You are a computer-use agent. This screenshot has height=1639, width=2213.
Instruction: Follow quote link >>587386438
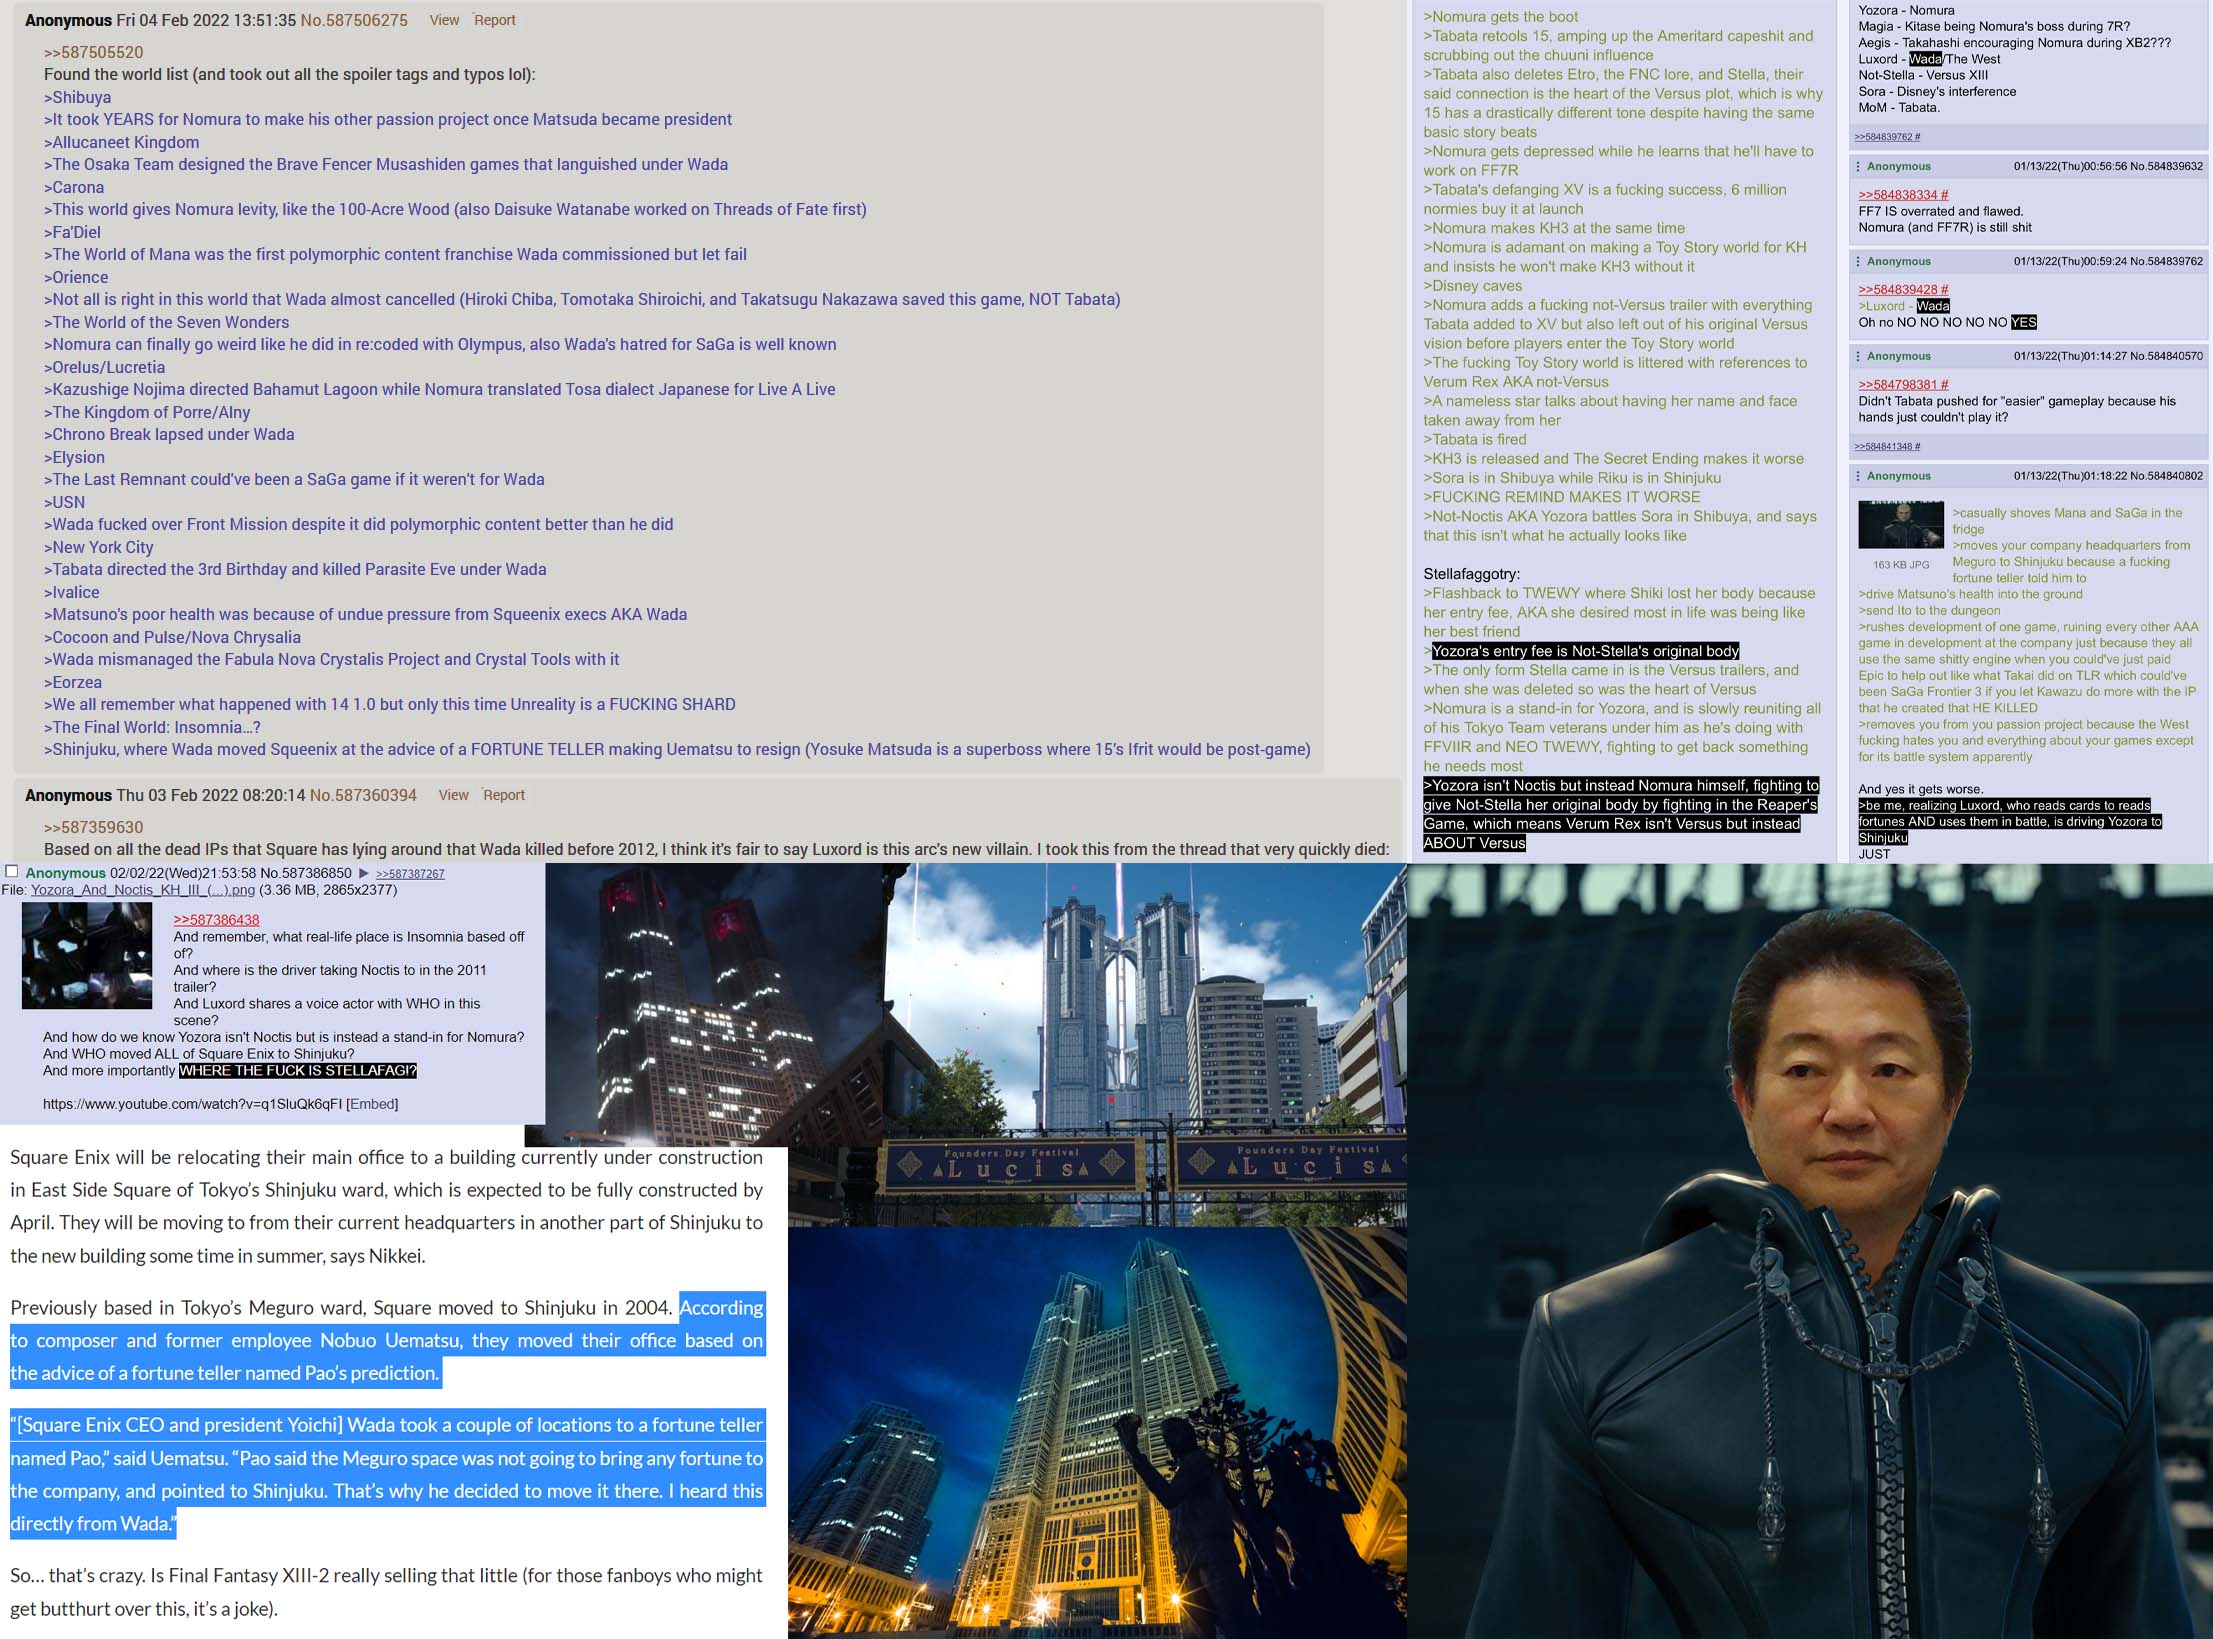(x=216, y=920)
